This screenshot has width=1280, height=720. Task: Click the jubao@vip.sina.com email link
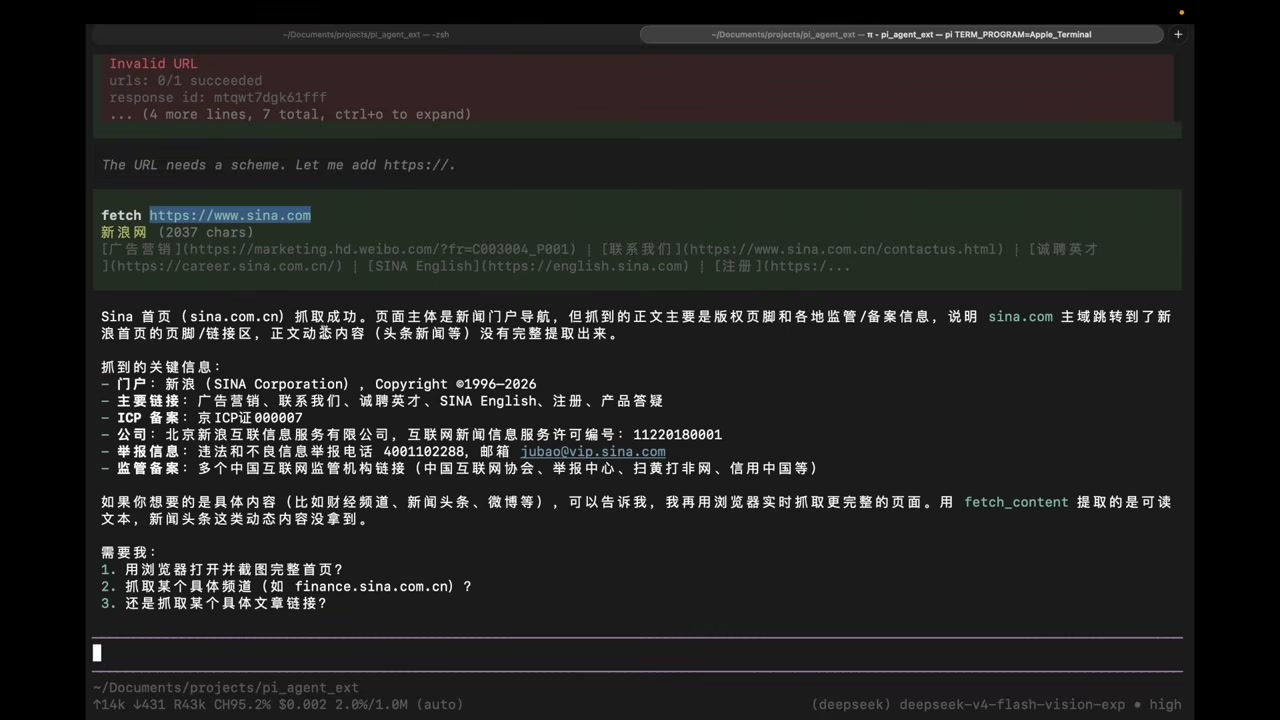[593, 451]
